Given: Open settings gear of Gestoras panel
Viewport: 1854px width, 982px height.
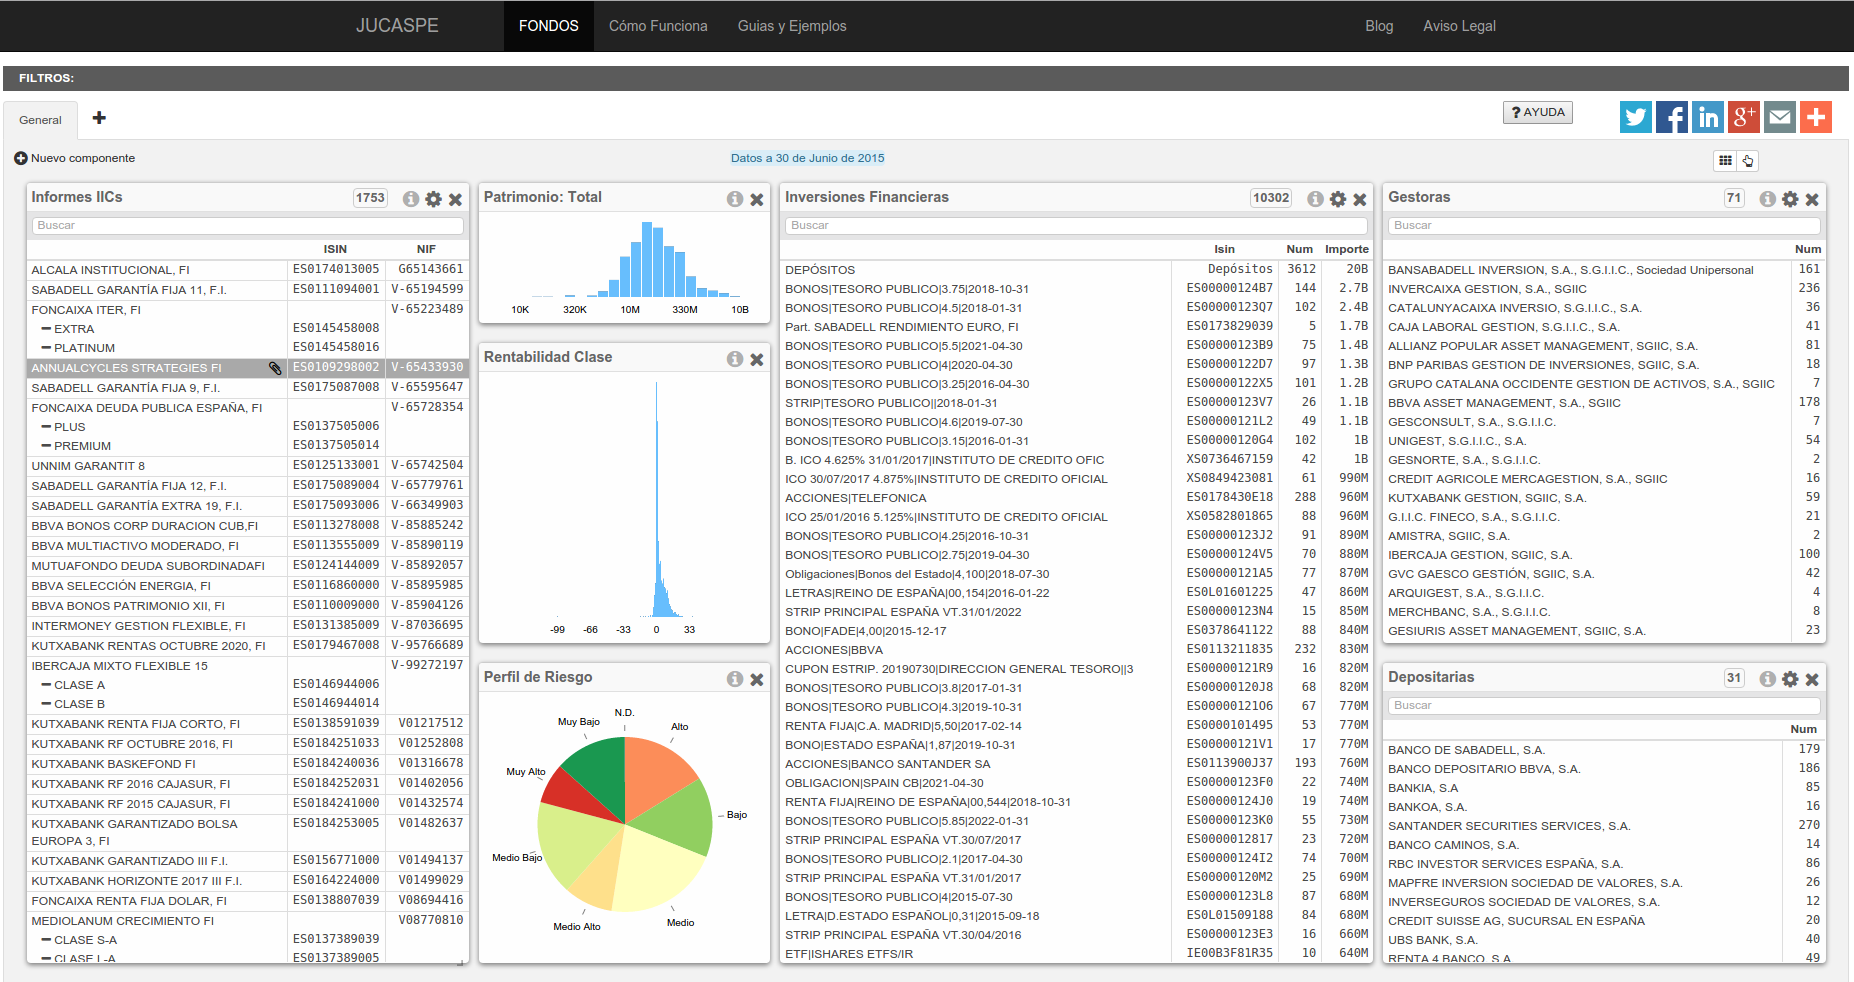Looking at the screenshot, I should coord(1790,199).
